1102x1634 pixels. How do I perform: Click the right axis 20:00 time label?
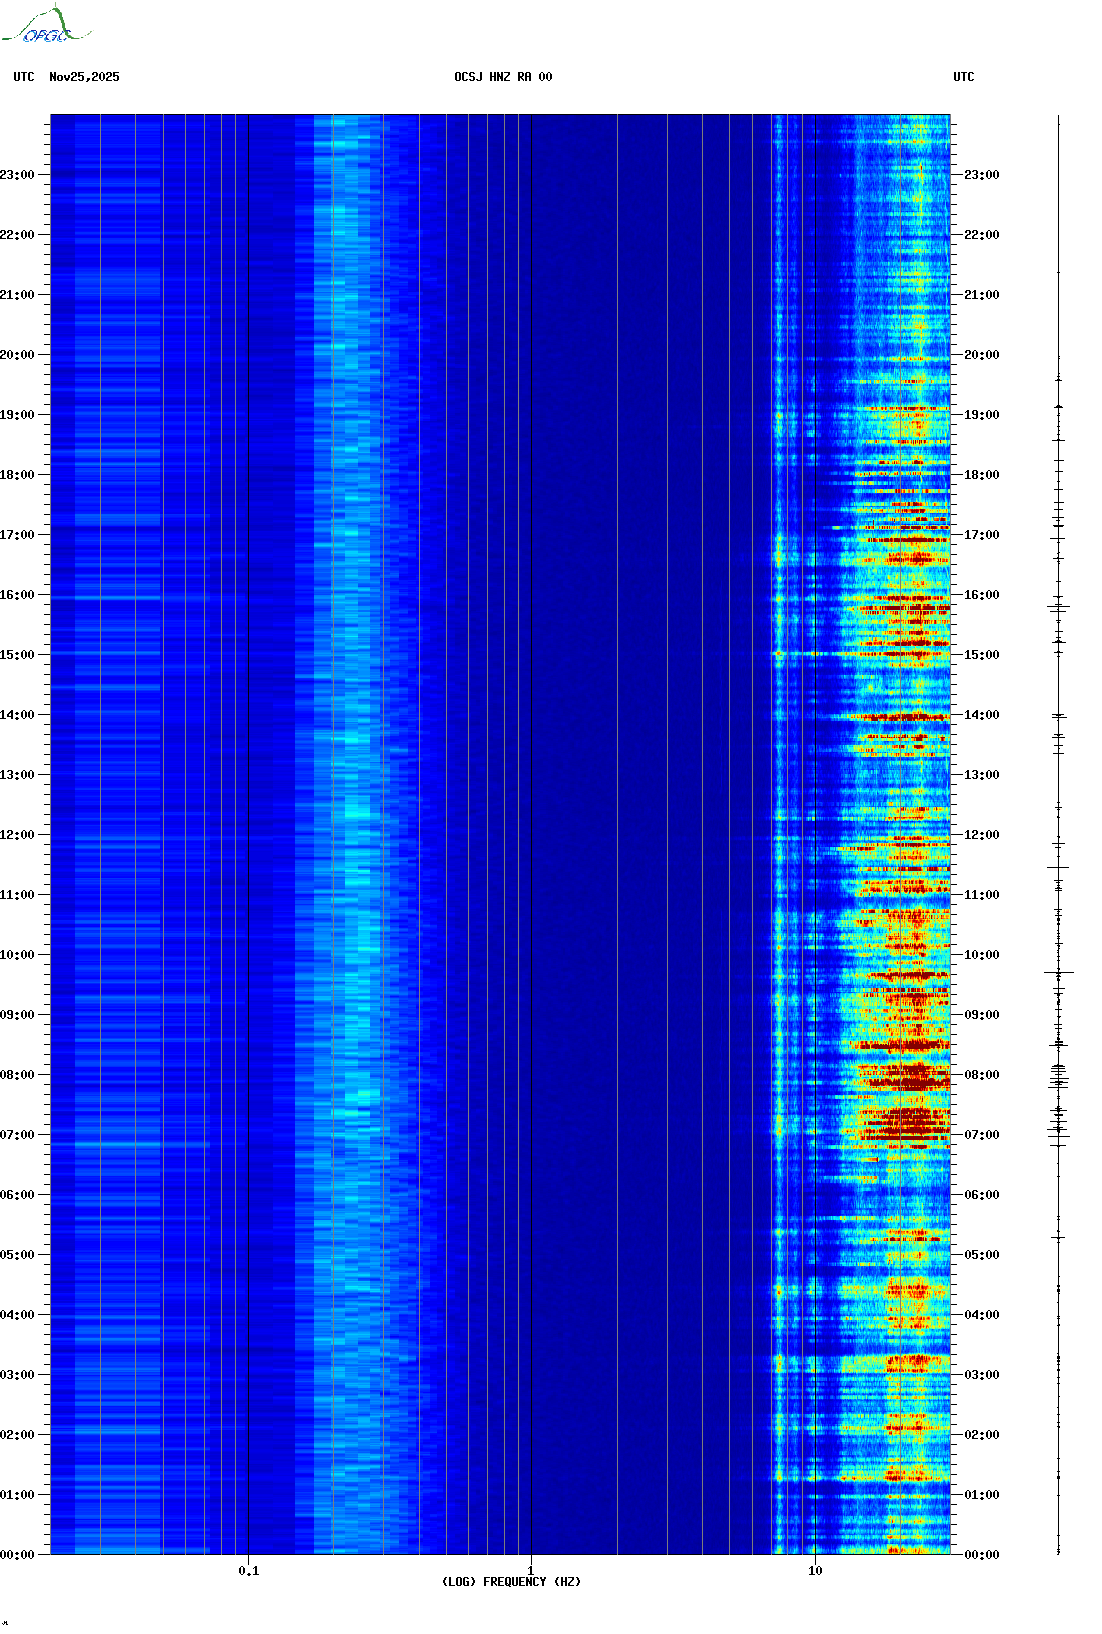click(982, 355)
